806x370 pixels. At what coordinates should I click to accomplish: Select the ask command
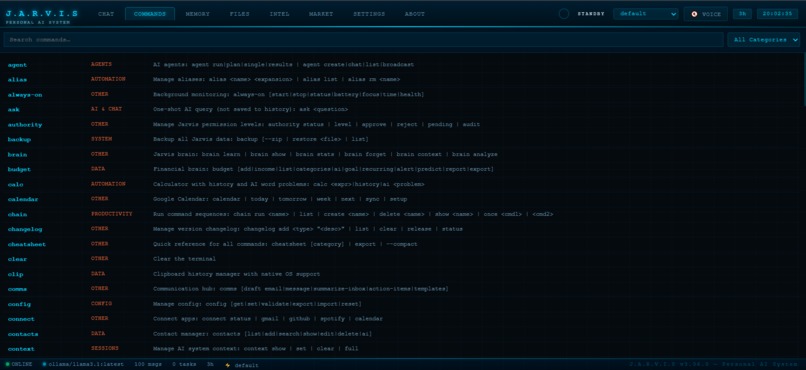[x=13, y=109]
